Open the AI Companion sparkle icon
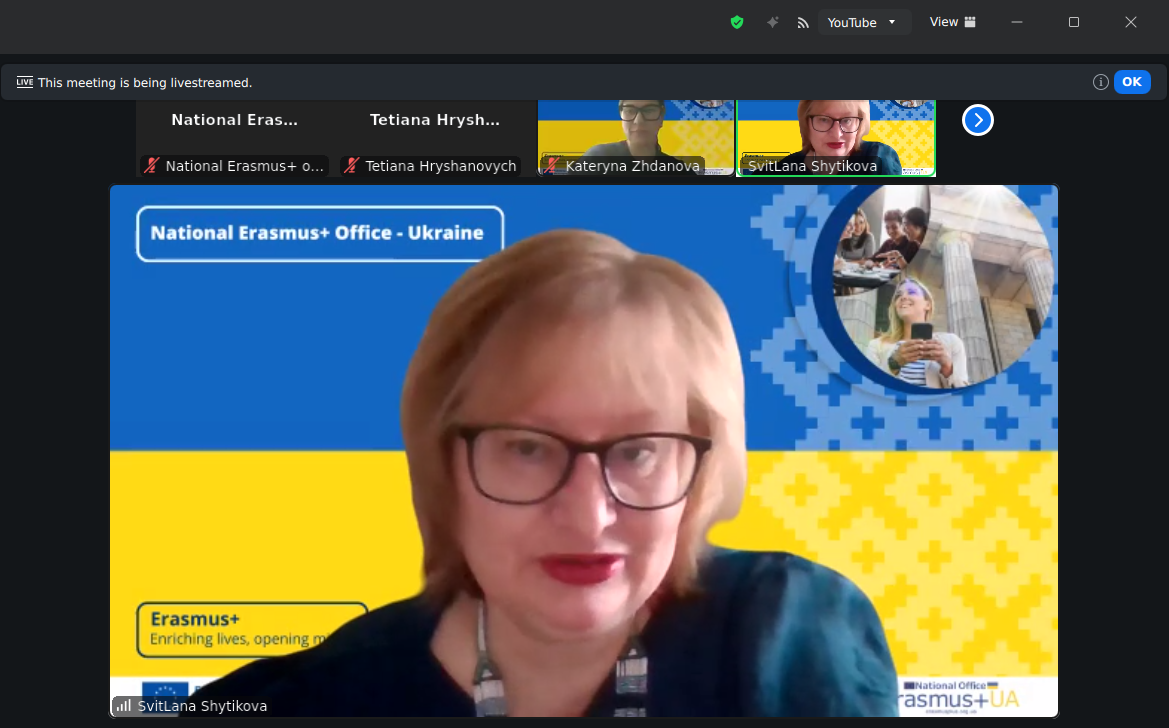The height and width of the screenshot is (728, 1169). click(772, 22)
